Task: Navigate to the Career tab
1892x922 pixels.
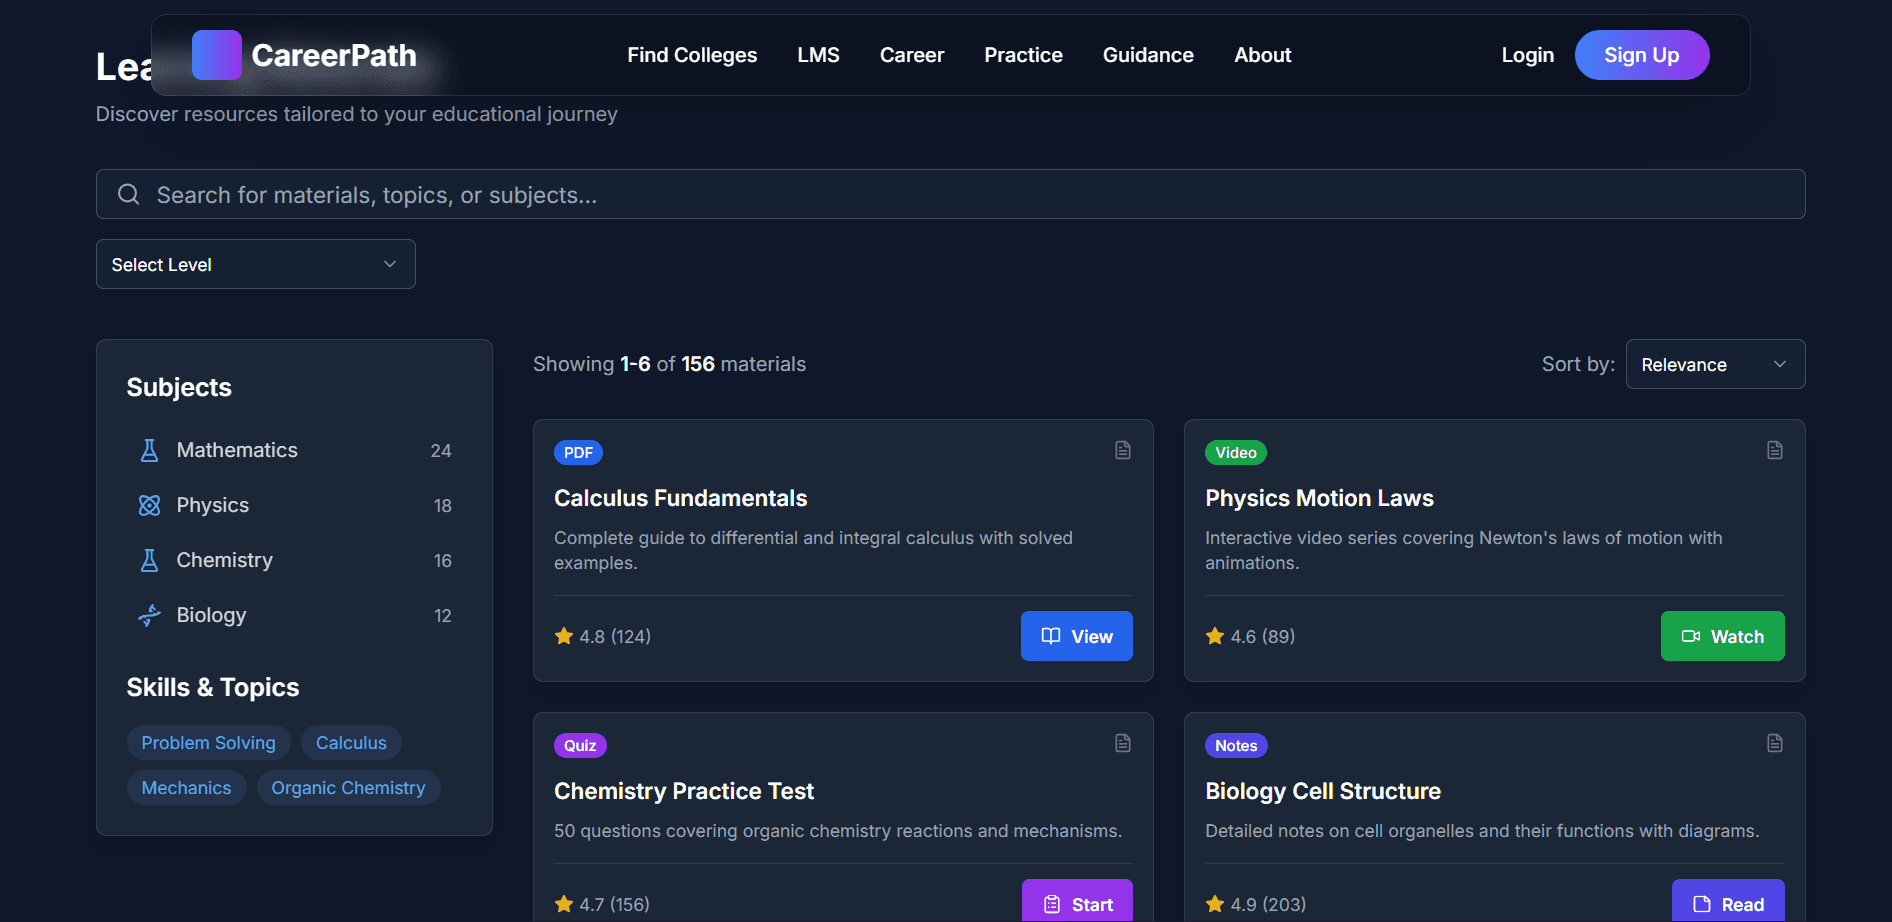Action: pos(911,55)
